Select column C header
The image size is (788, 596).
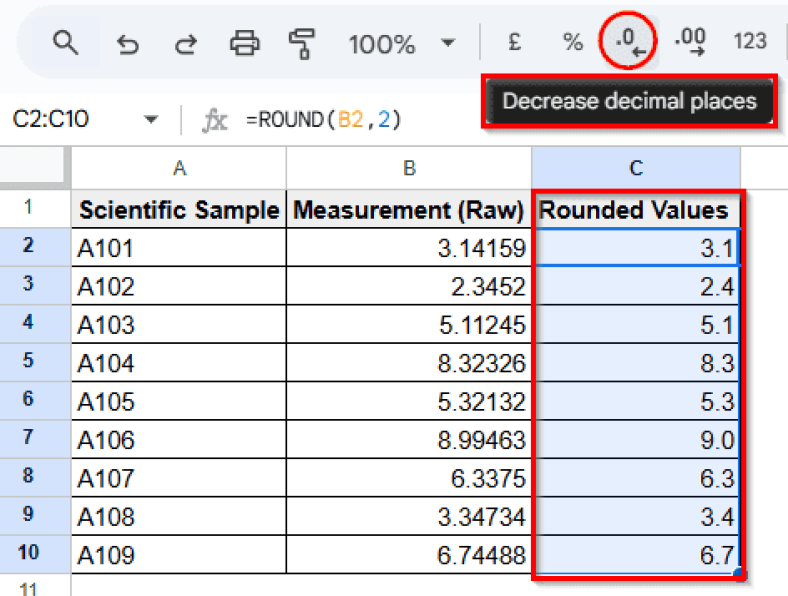tap(635, 168)
